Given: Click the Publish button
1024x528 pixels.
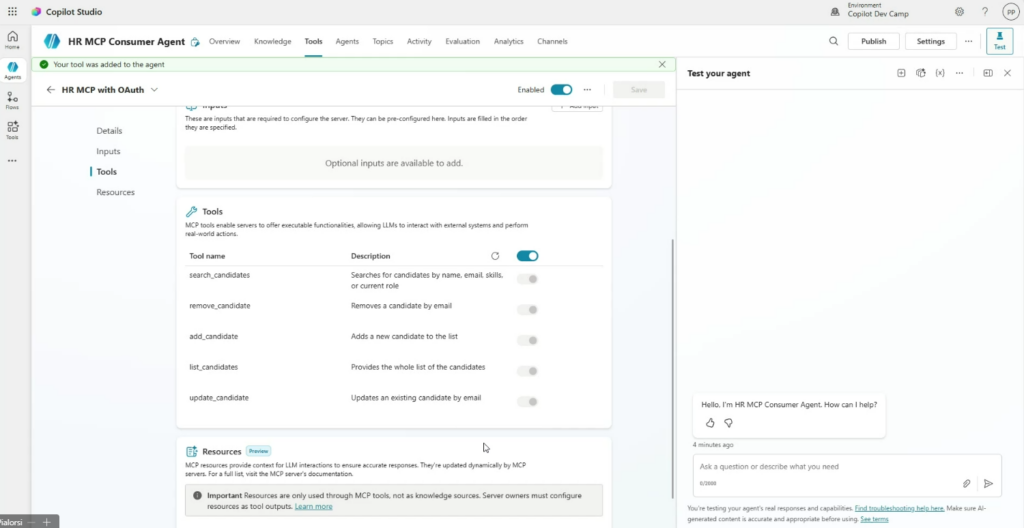Looking at the screenshot, I should click(873, 41).
